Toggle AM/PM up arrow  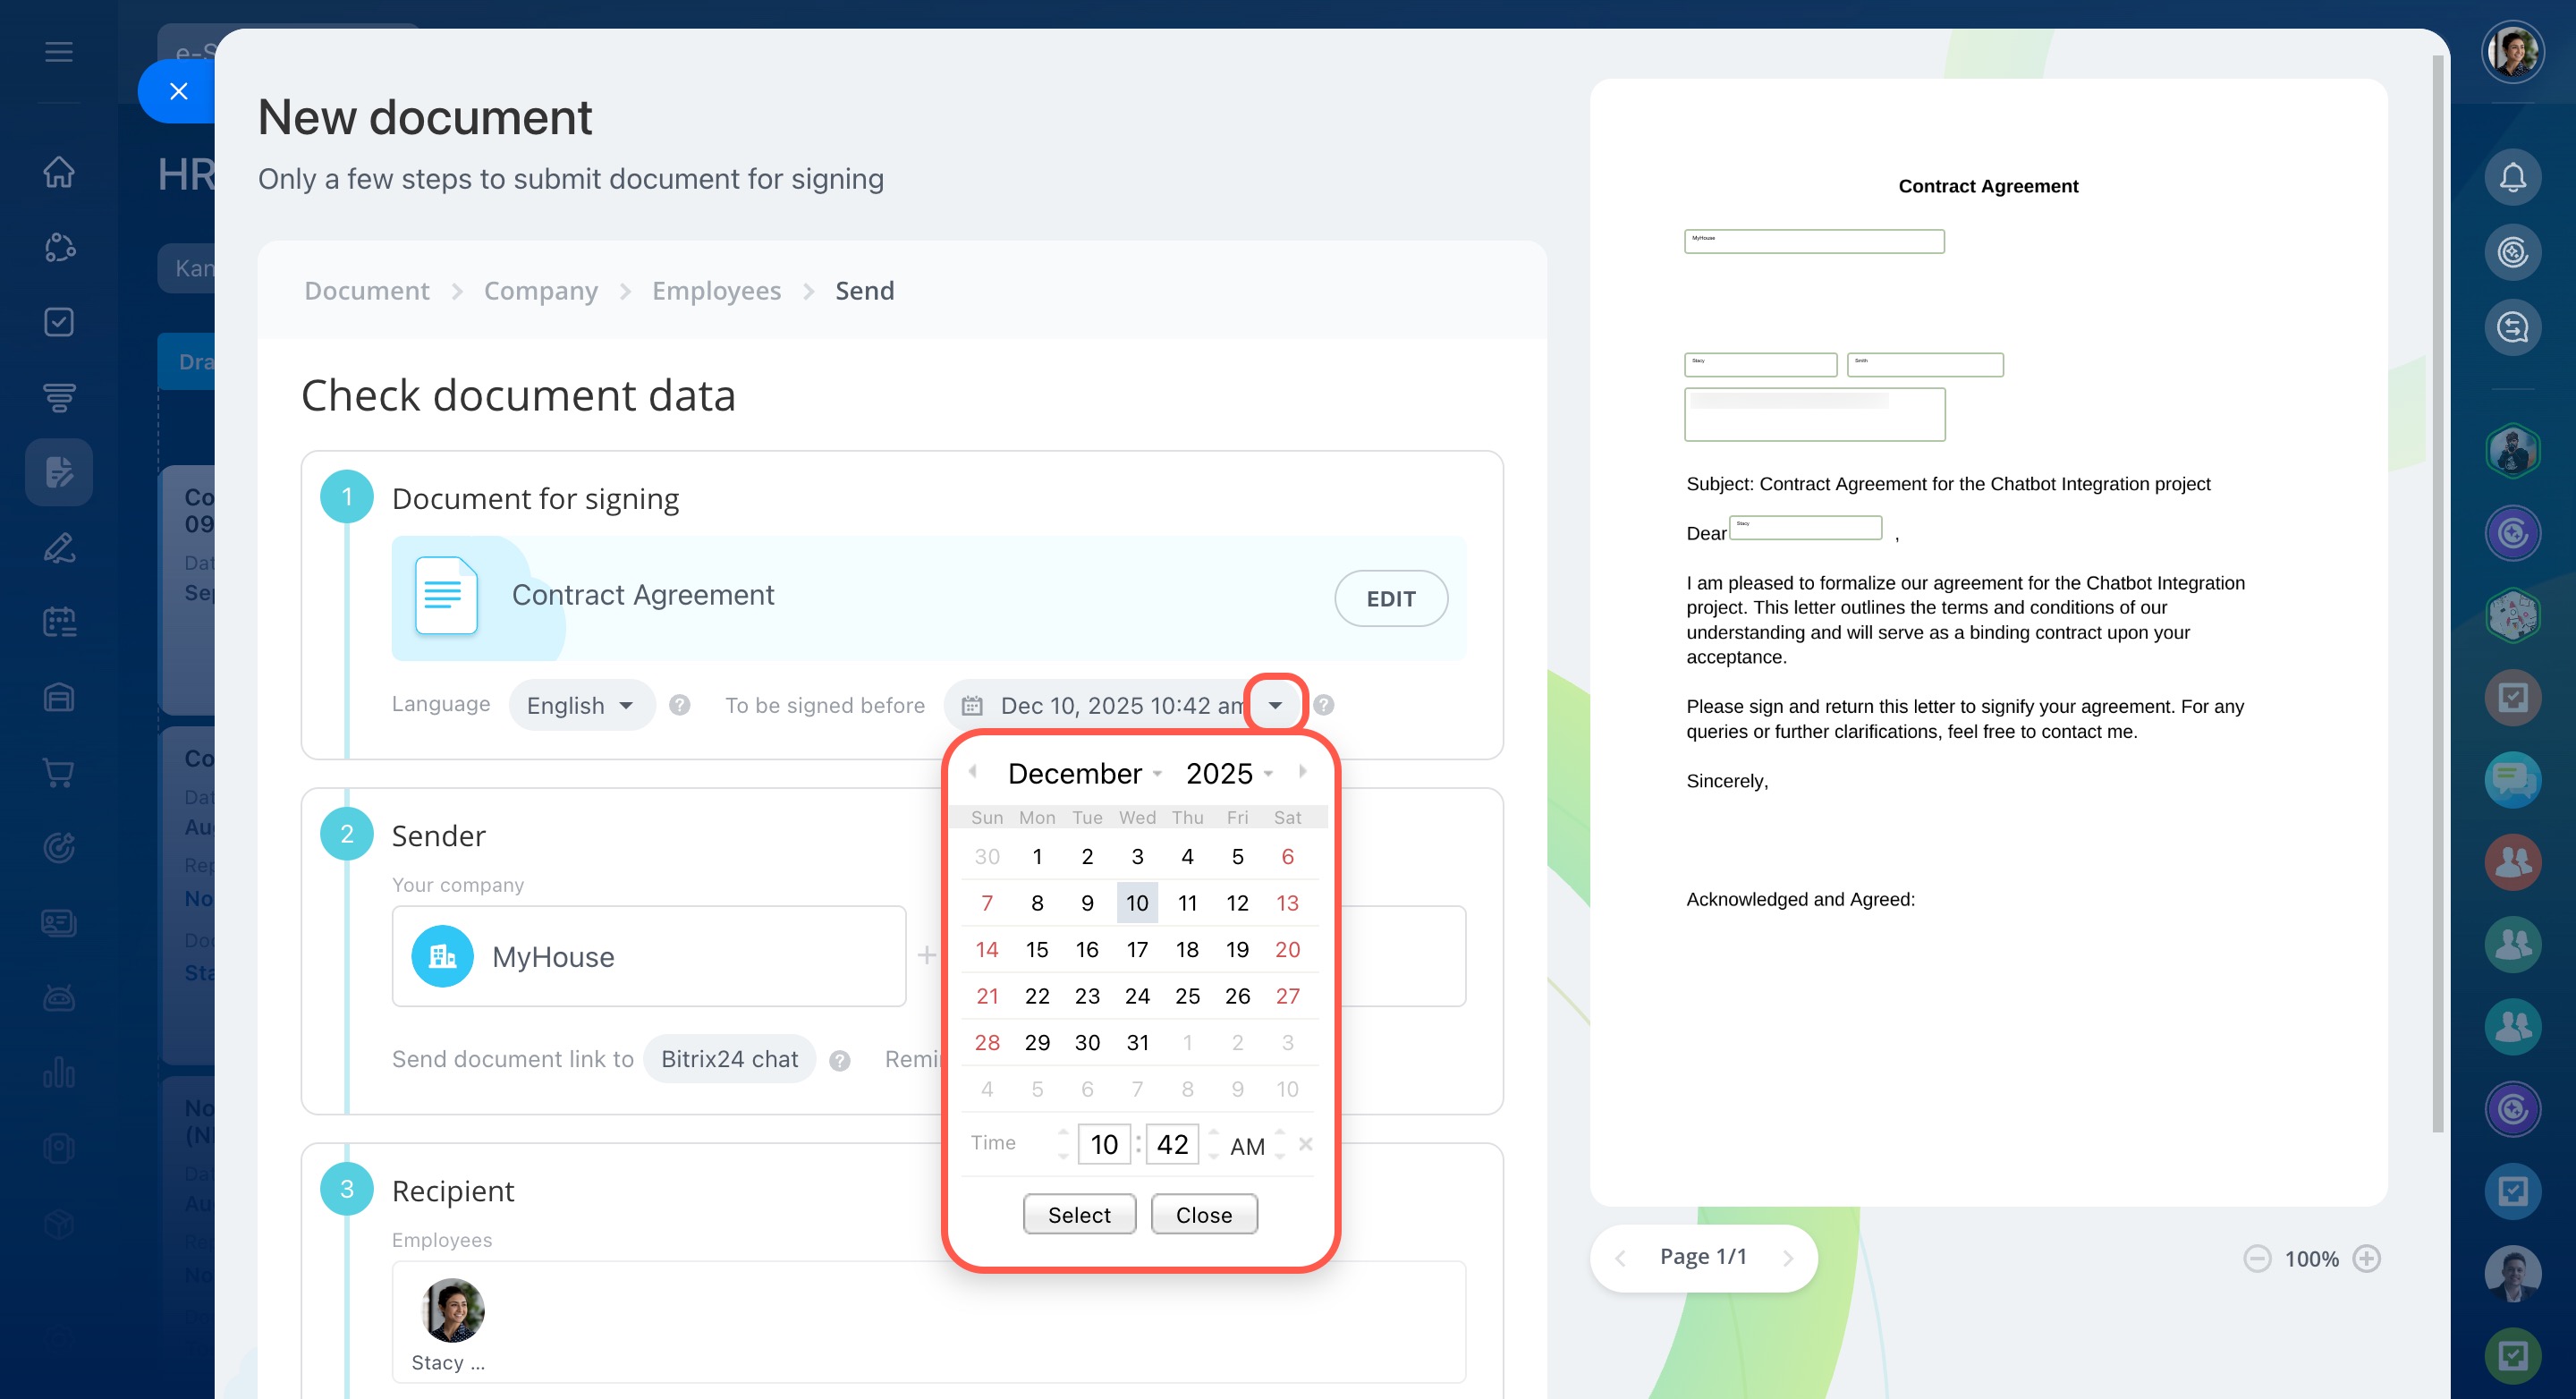[1280, 1133]
